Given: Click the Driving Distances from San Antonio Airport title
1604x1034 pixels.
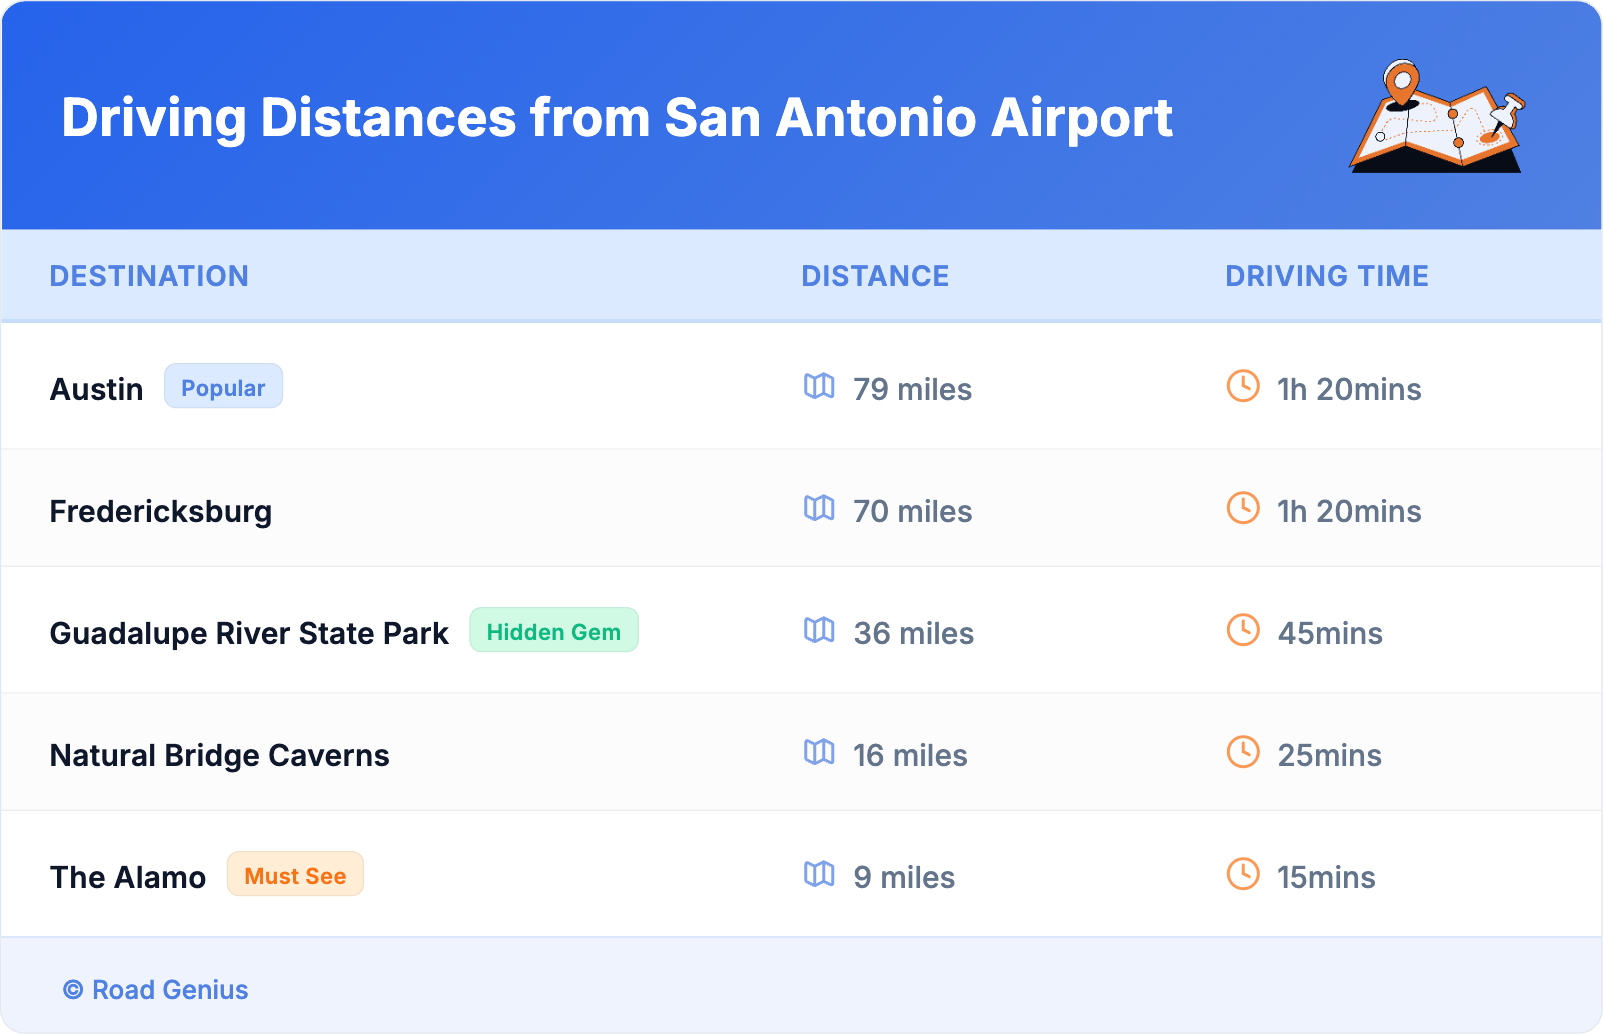Looking at the screenshot, I should [x=616, y=118].
